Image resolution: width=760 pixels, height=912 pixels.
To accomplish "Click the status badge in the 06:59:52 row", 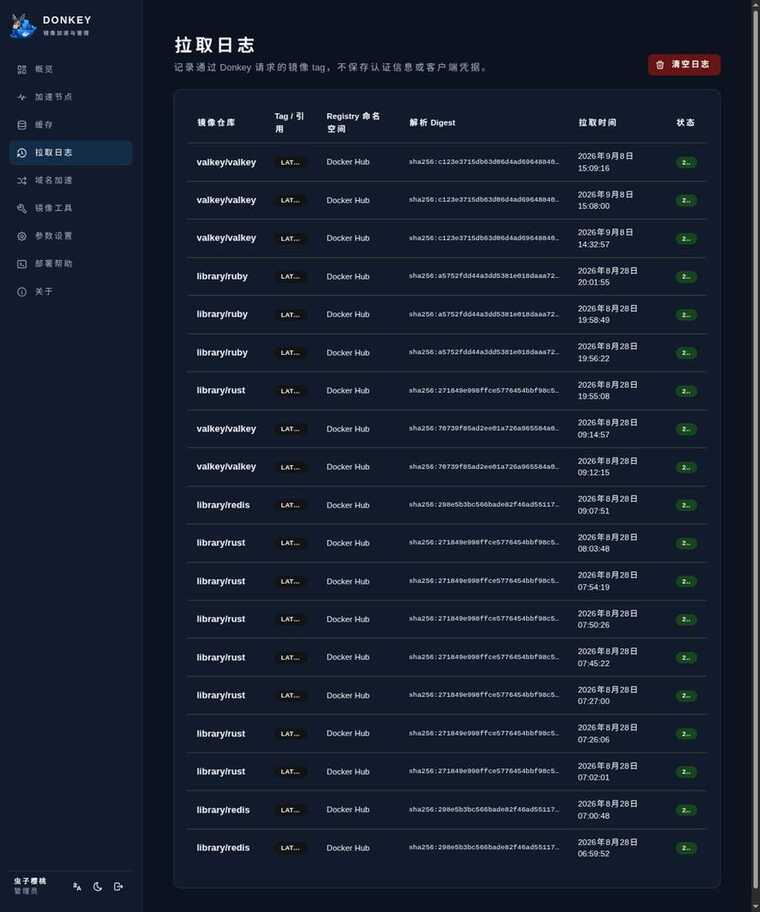I will (686, 848).
